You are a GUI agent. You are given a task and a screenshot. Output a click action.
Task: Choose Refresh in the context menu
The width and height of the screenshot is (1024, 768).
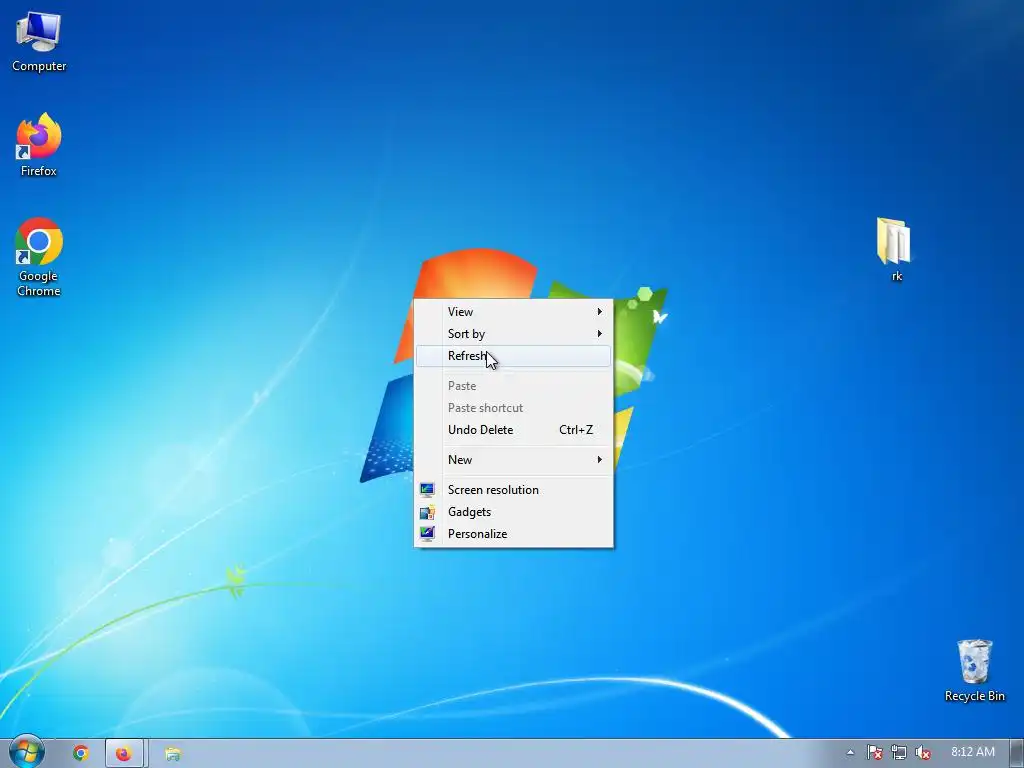click(x=513, y=356)
